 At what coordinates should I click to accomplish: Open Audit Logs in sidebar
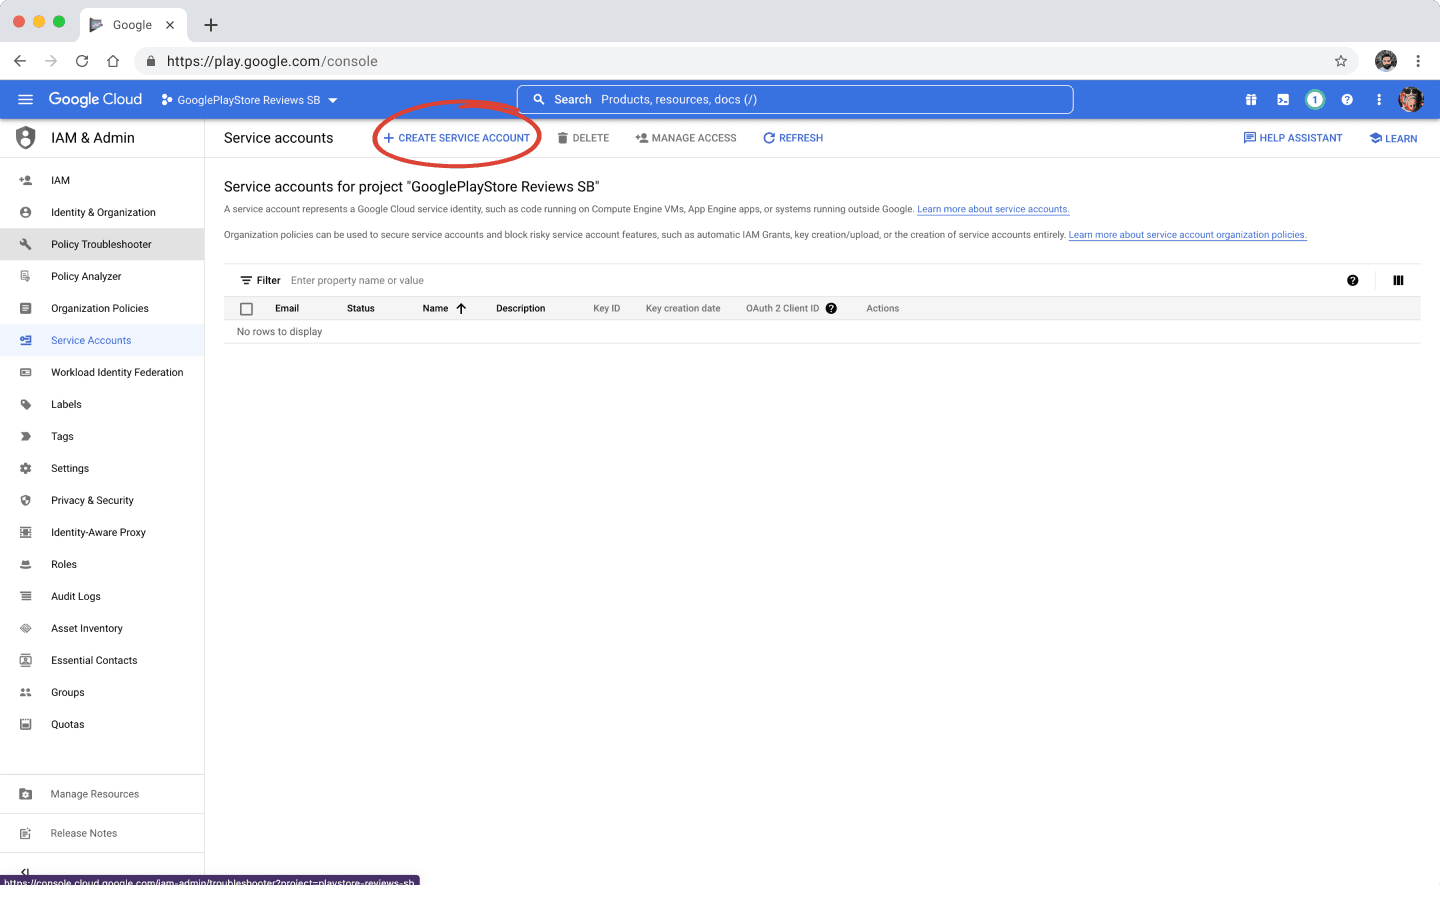point(102,596)
